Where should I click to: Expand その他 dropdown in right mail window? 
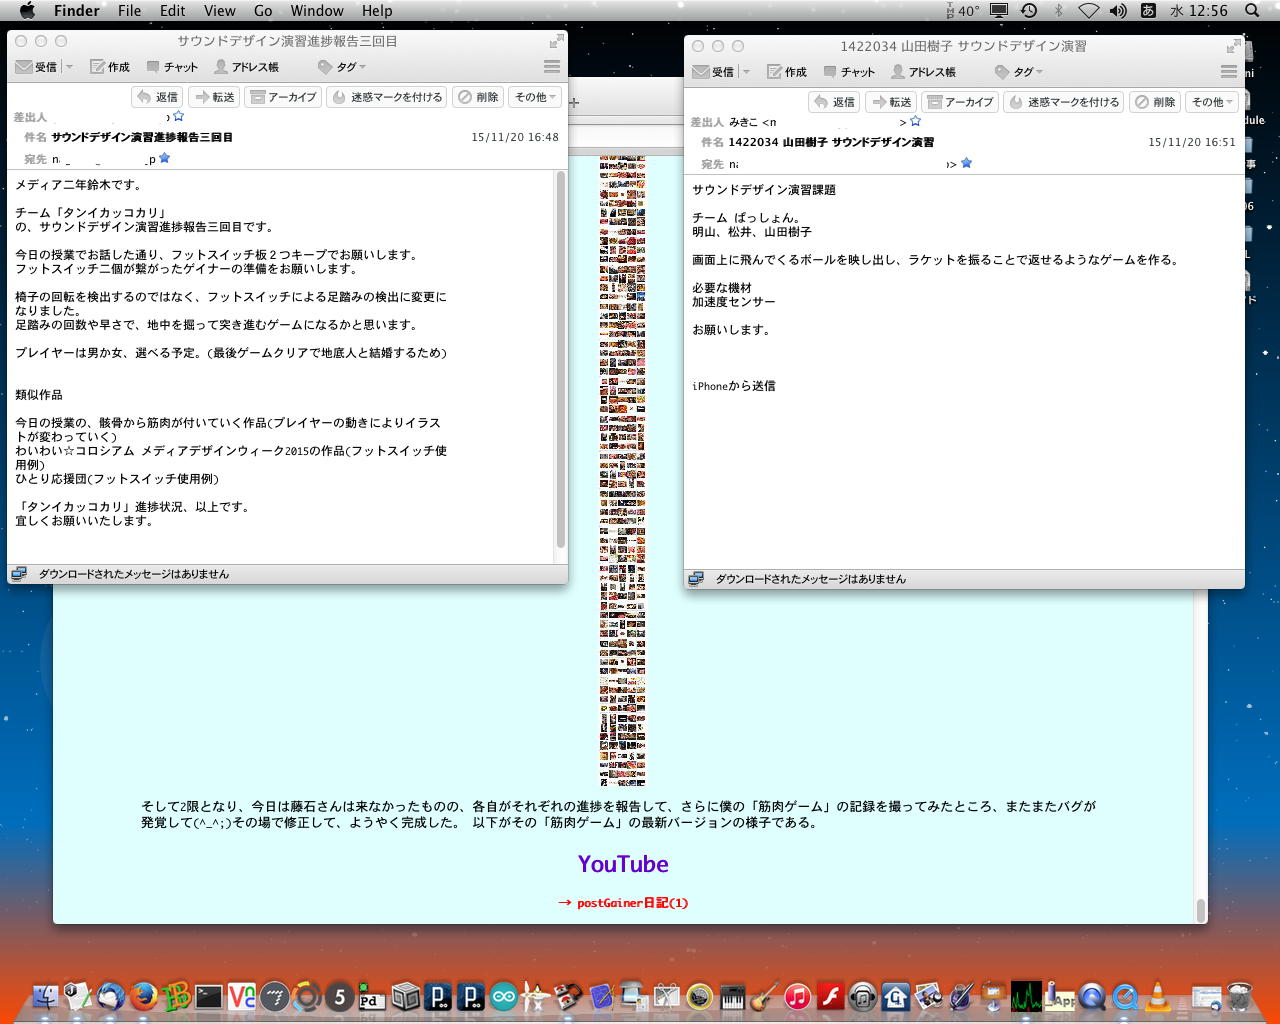click(x=1212, y=102)
